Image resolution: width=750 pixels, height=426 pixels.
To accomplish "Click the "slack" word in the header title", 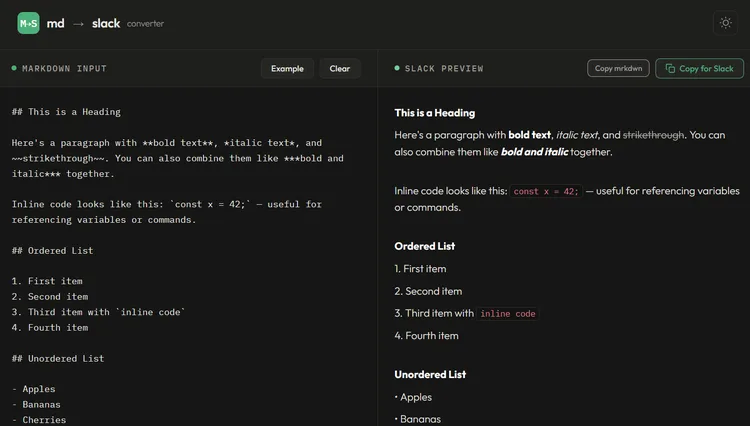I will (106, 23).
